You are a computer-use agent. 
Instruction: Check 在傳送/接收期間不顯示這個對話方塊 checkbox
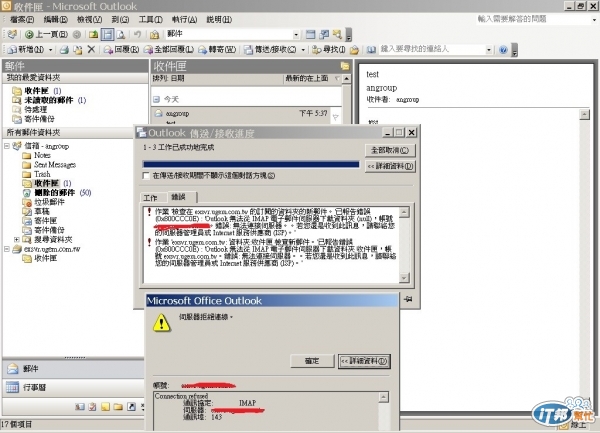point(146,176)
